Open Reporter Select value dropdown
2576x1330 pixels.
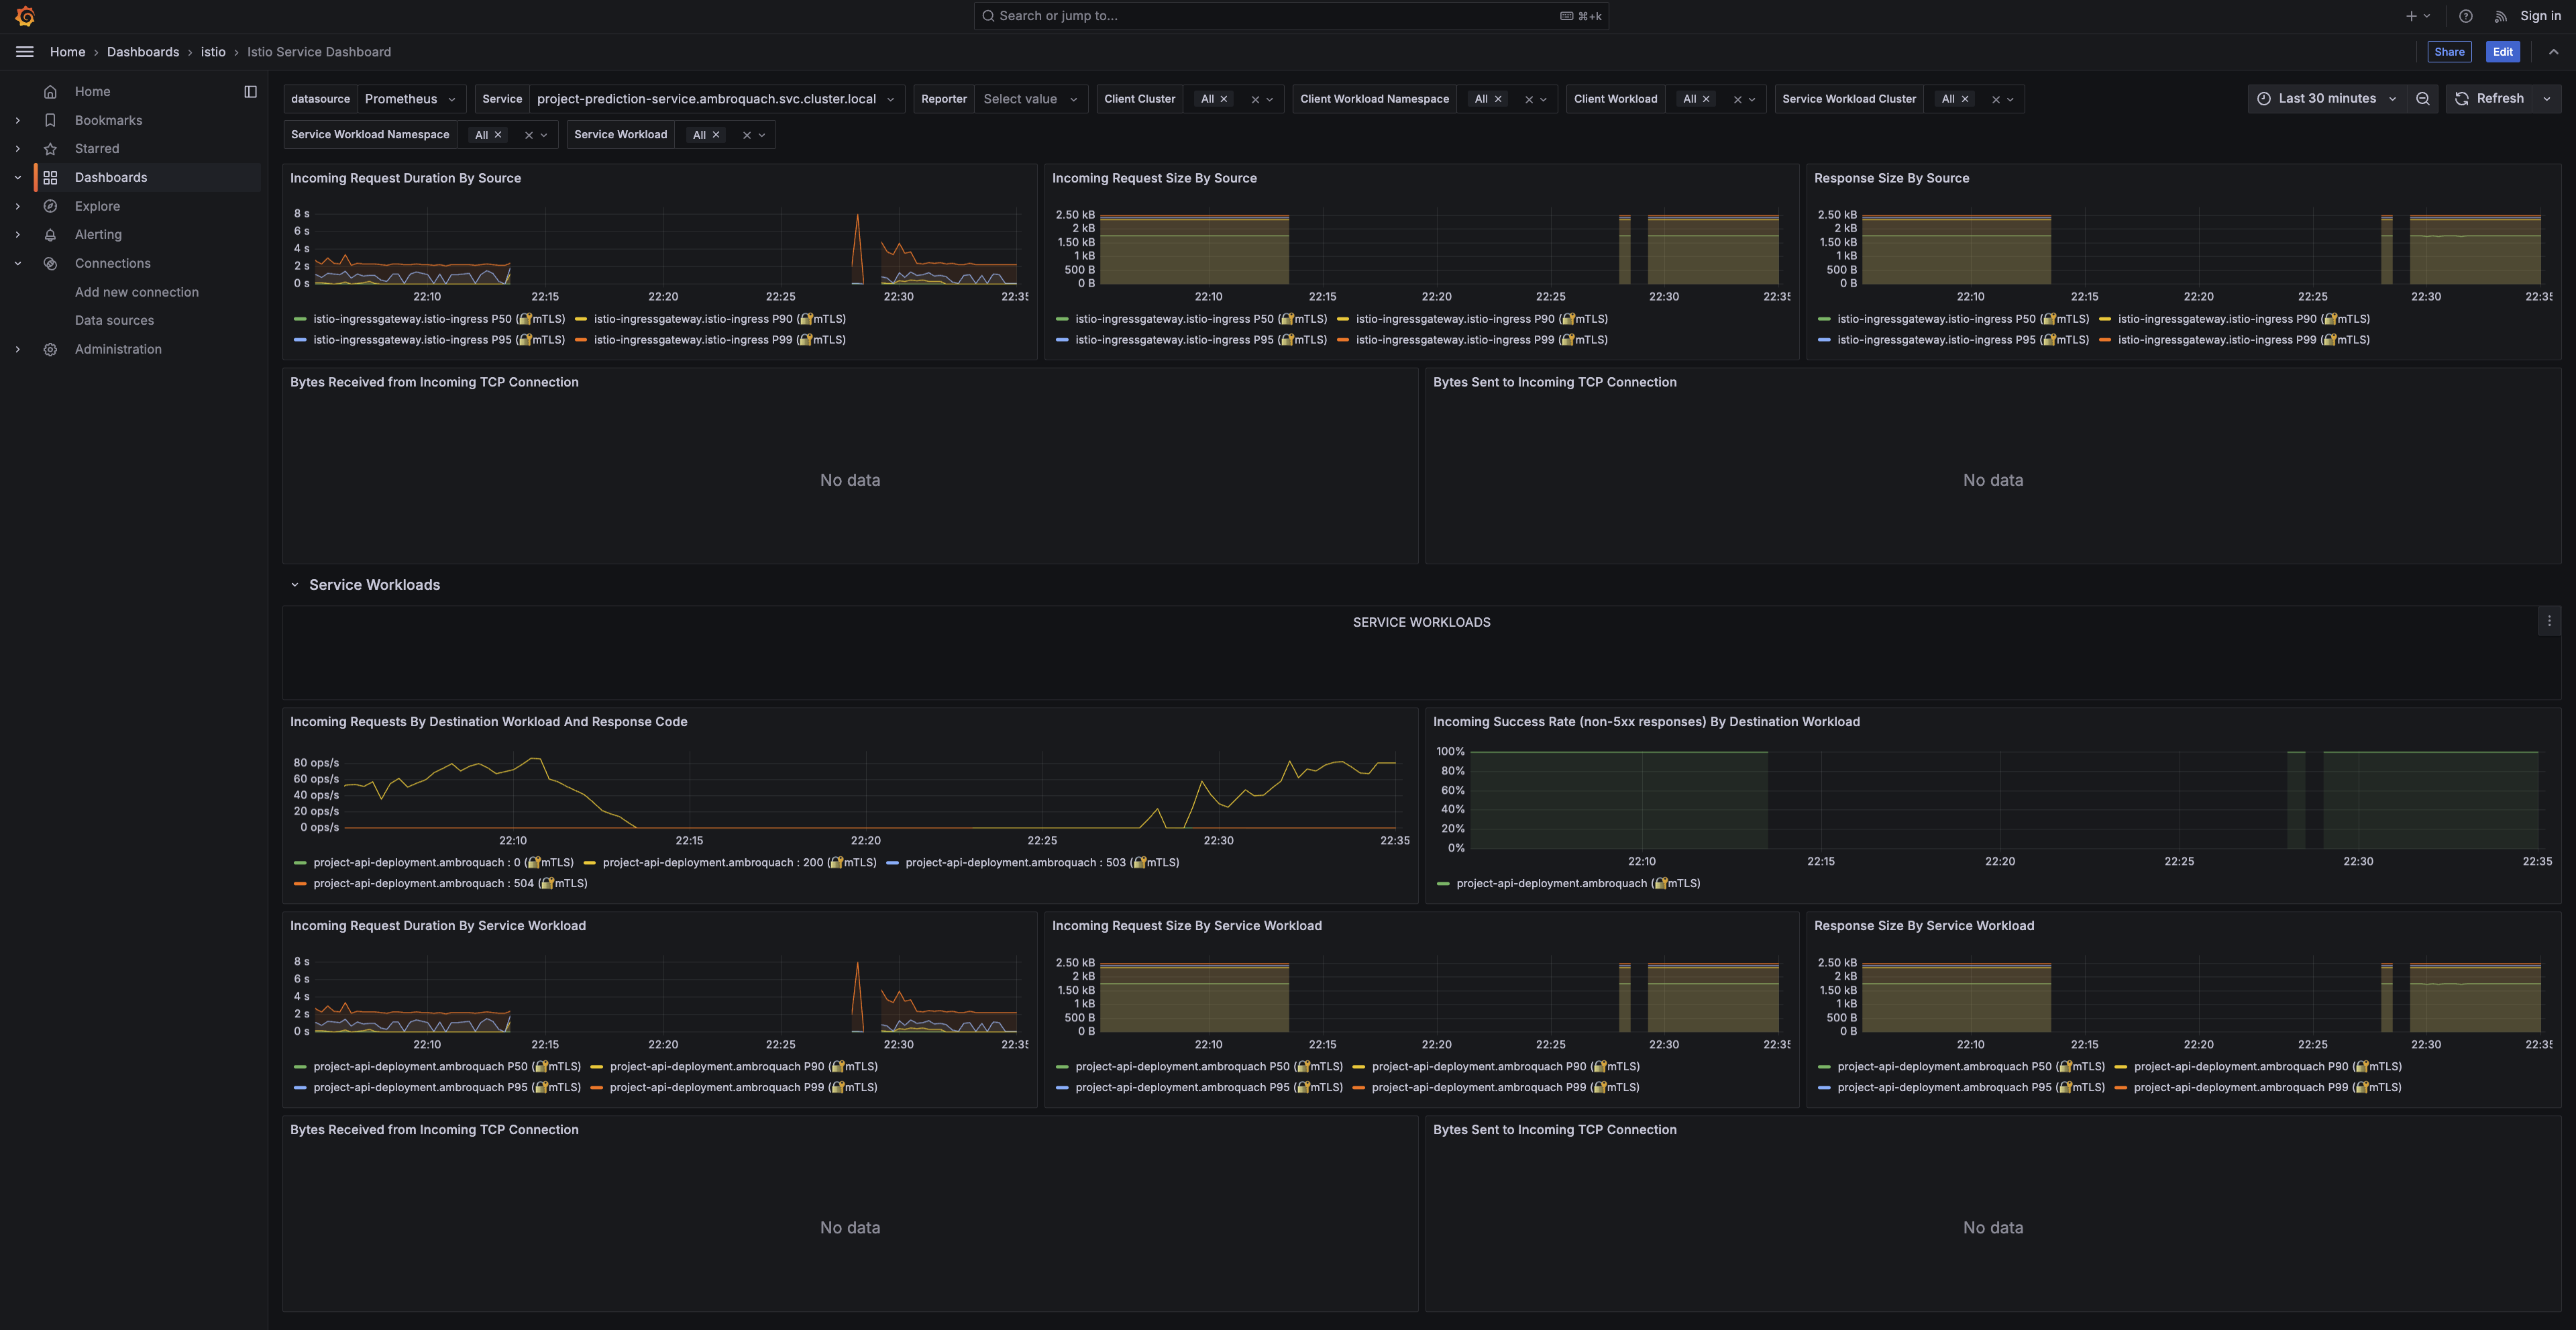tap(1031, 99)
